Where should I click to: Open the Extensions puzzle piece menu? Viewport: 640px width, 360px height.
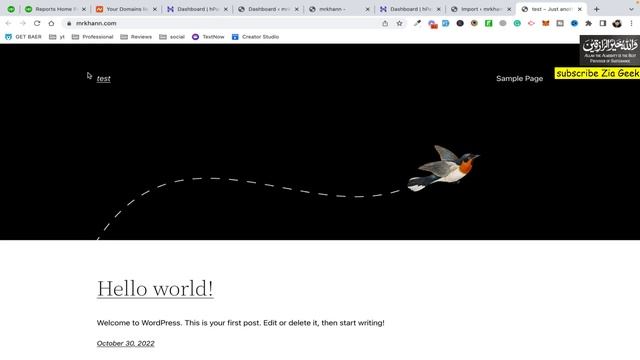[x=589, y=23]
